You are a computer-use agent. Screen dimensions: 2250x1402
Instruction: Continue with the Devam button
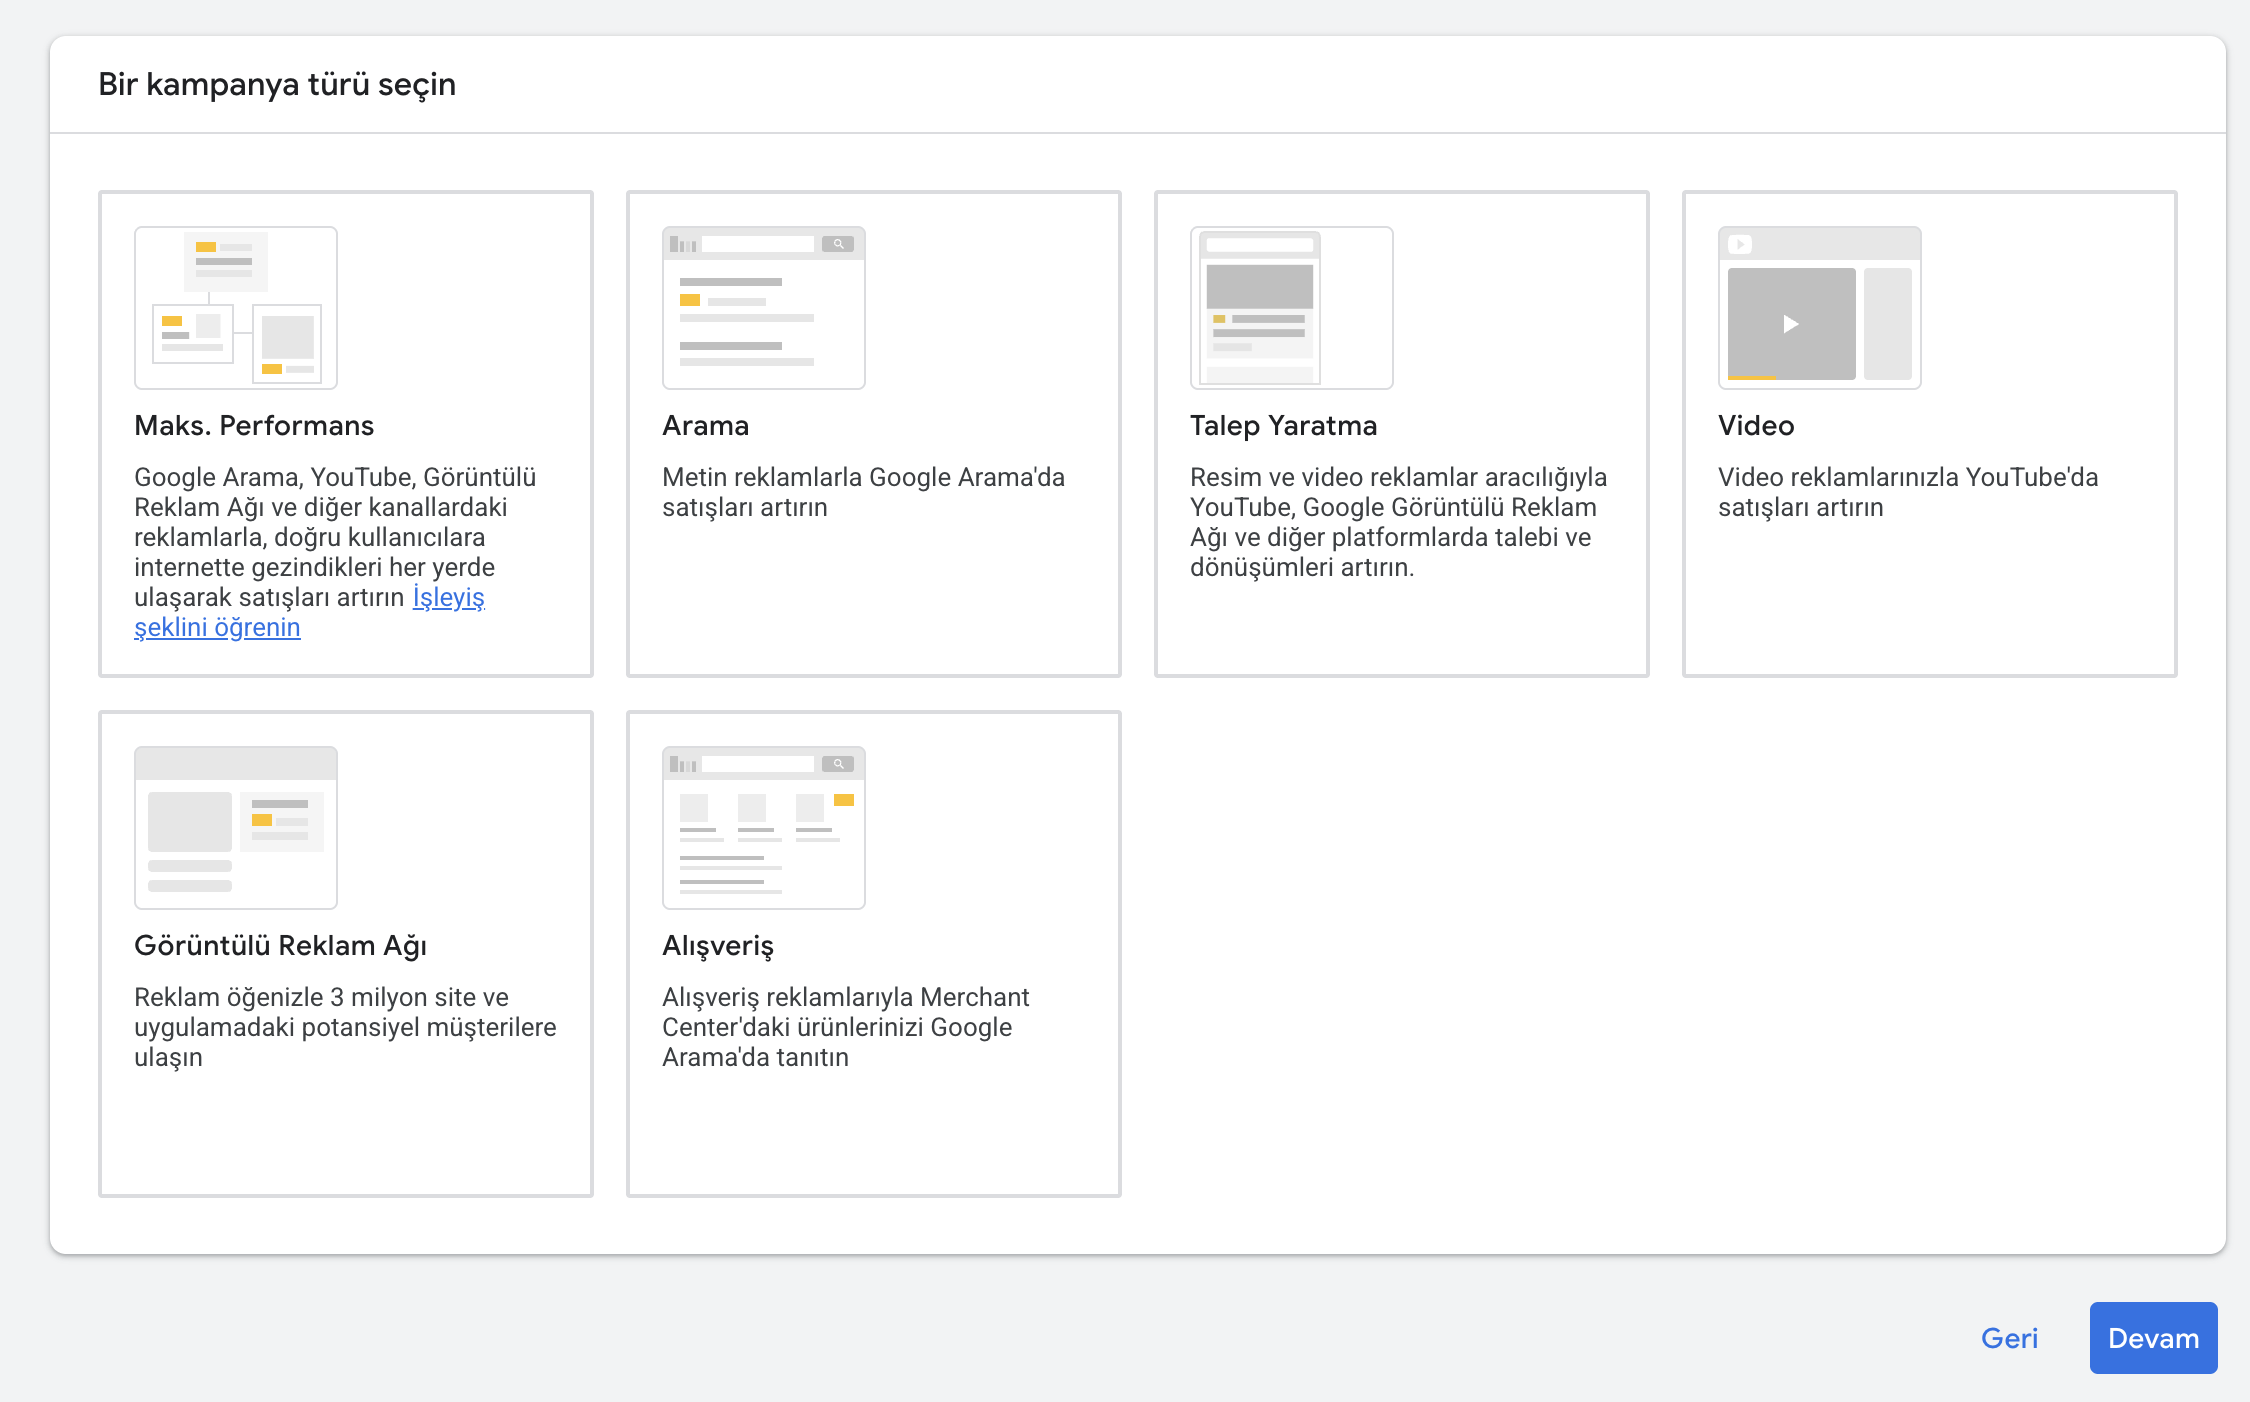[2153, 1338]
